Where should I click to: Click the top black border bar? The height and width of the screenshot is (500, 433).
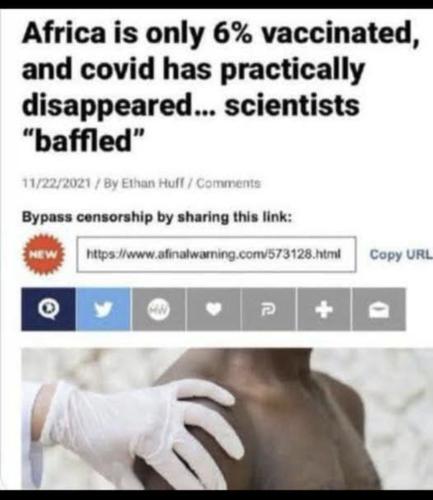tap(216, 4)
